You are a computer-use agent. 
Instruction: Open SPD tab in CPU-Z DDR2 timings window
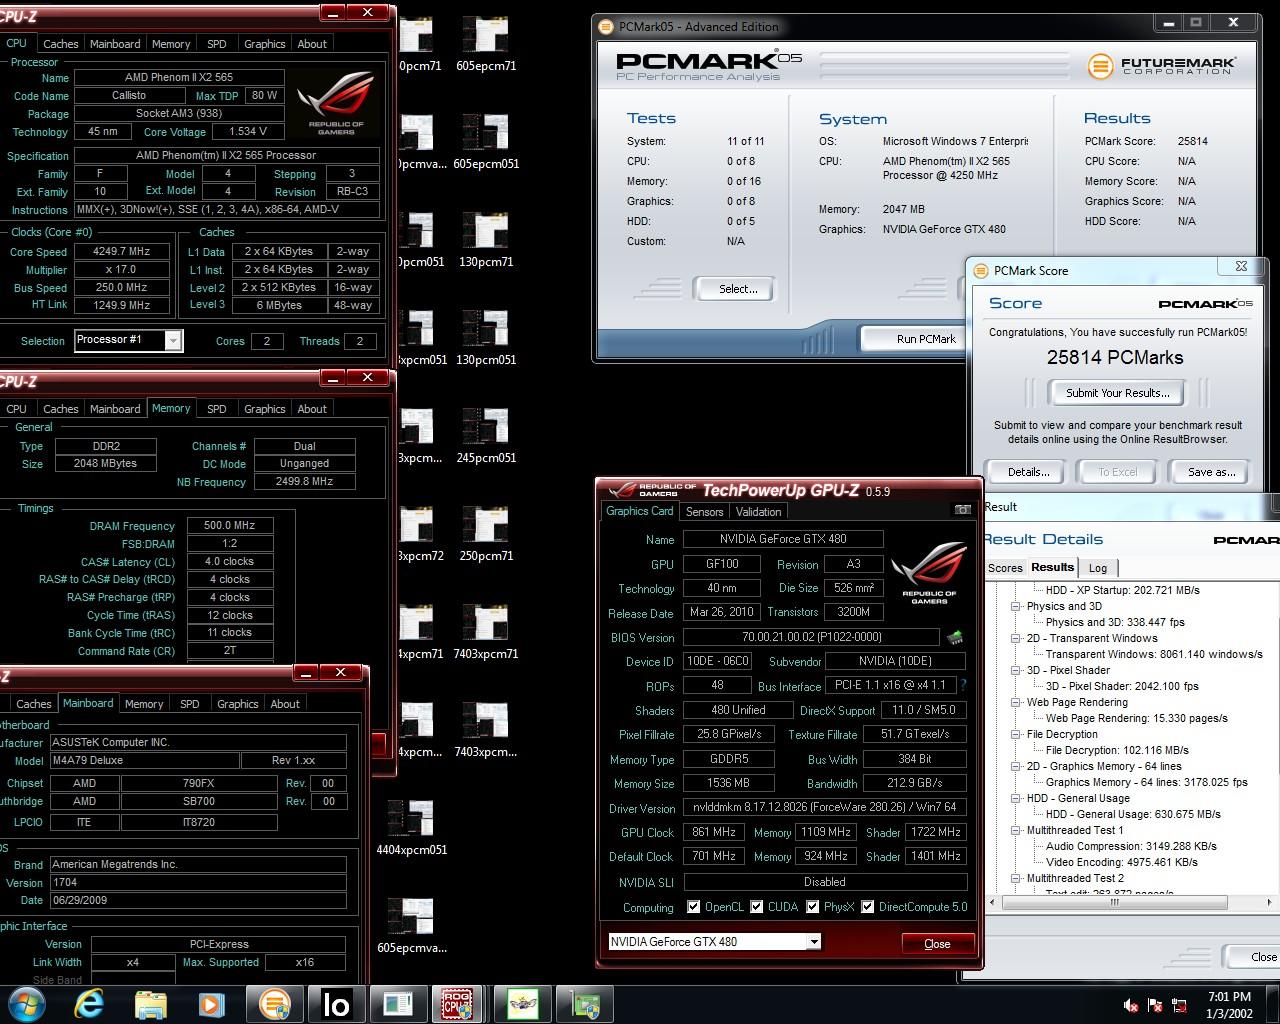[x=216, y=409]
